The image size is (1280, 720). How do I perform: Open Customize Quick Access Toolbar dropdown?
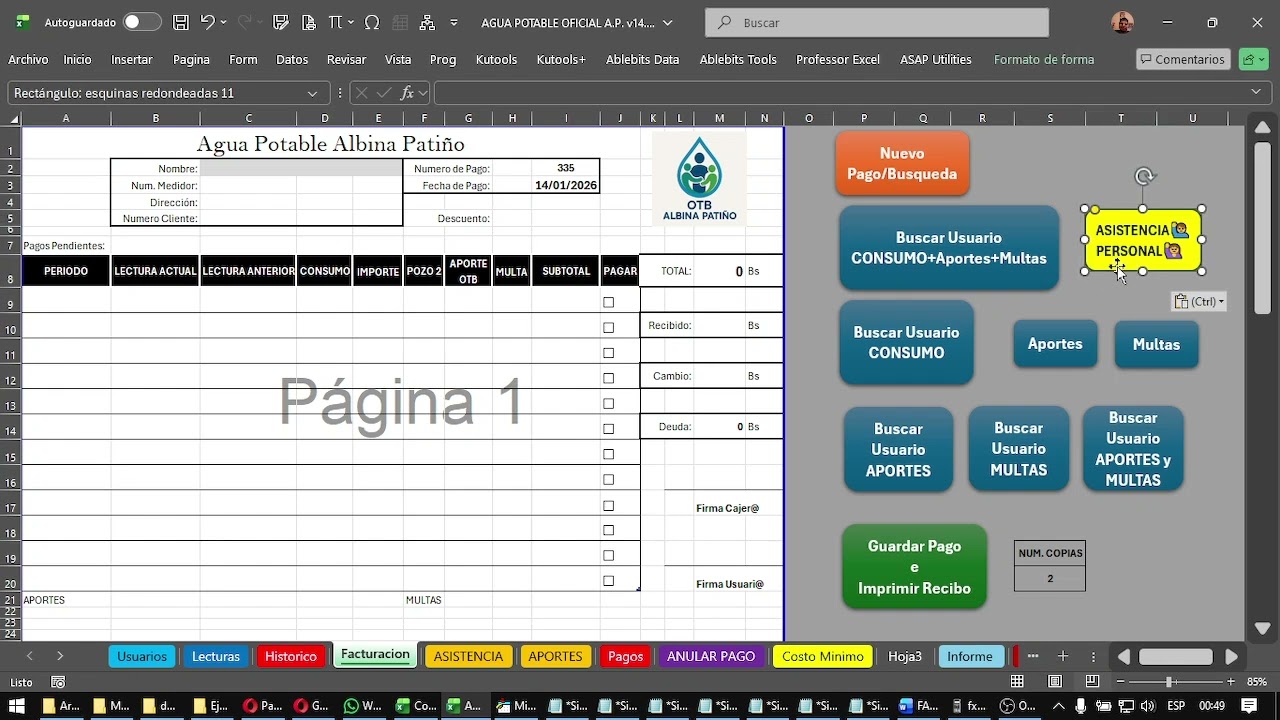(x=452, y=22)
